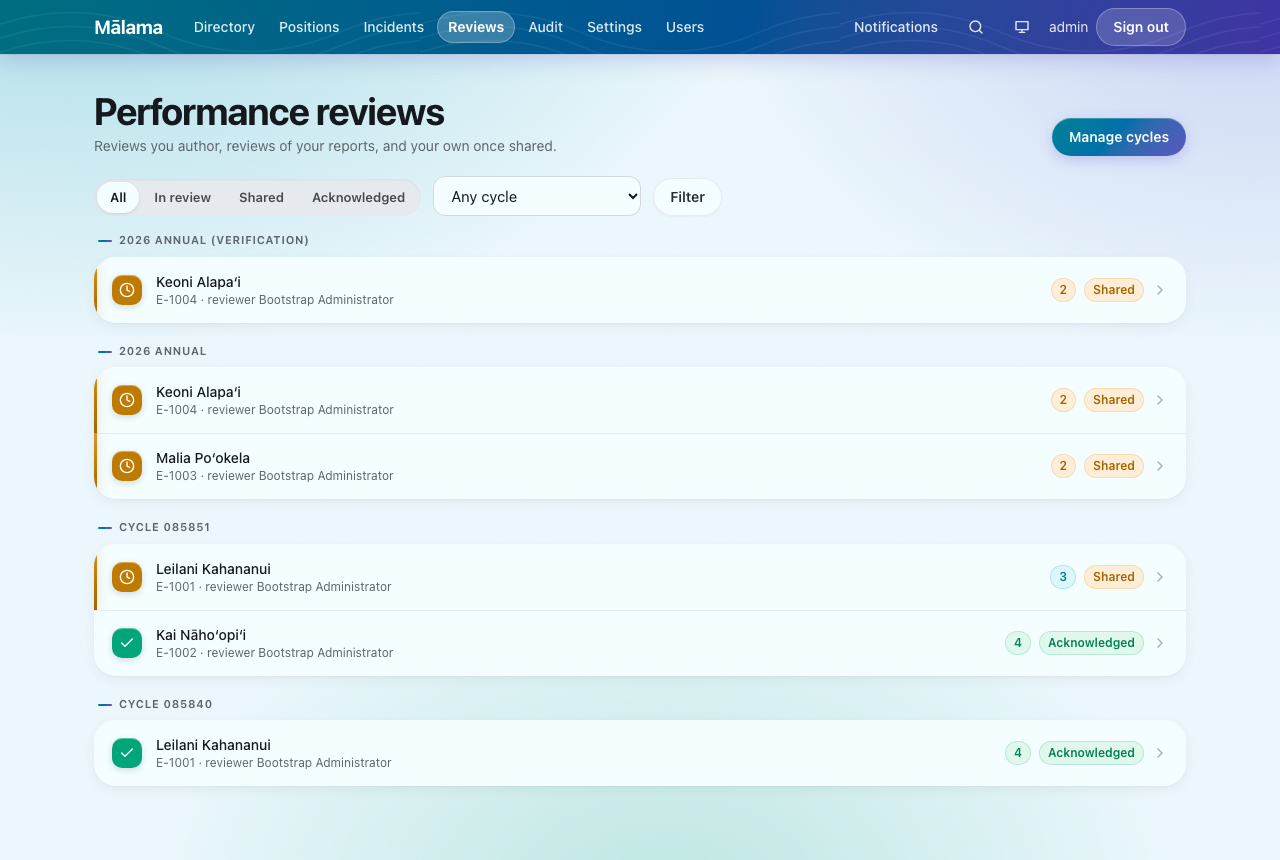Click checkmark icon for Leilani Kahananui cycle 085840
Viewport: 1280px width, 860px height.
(x=127, y=753)
